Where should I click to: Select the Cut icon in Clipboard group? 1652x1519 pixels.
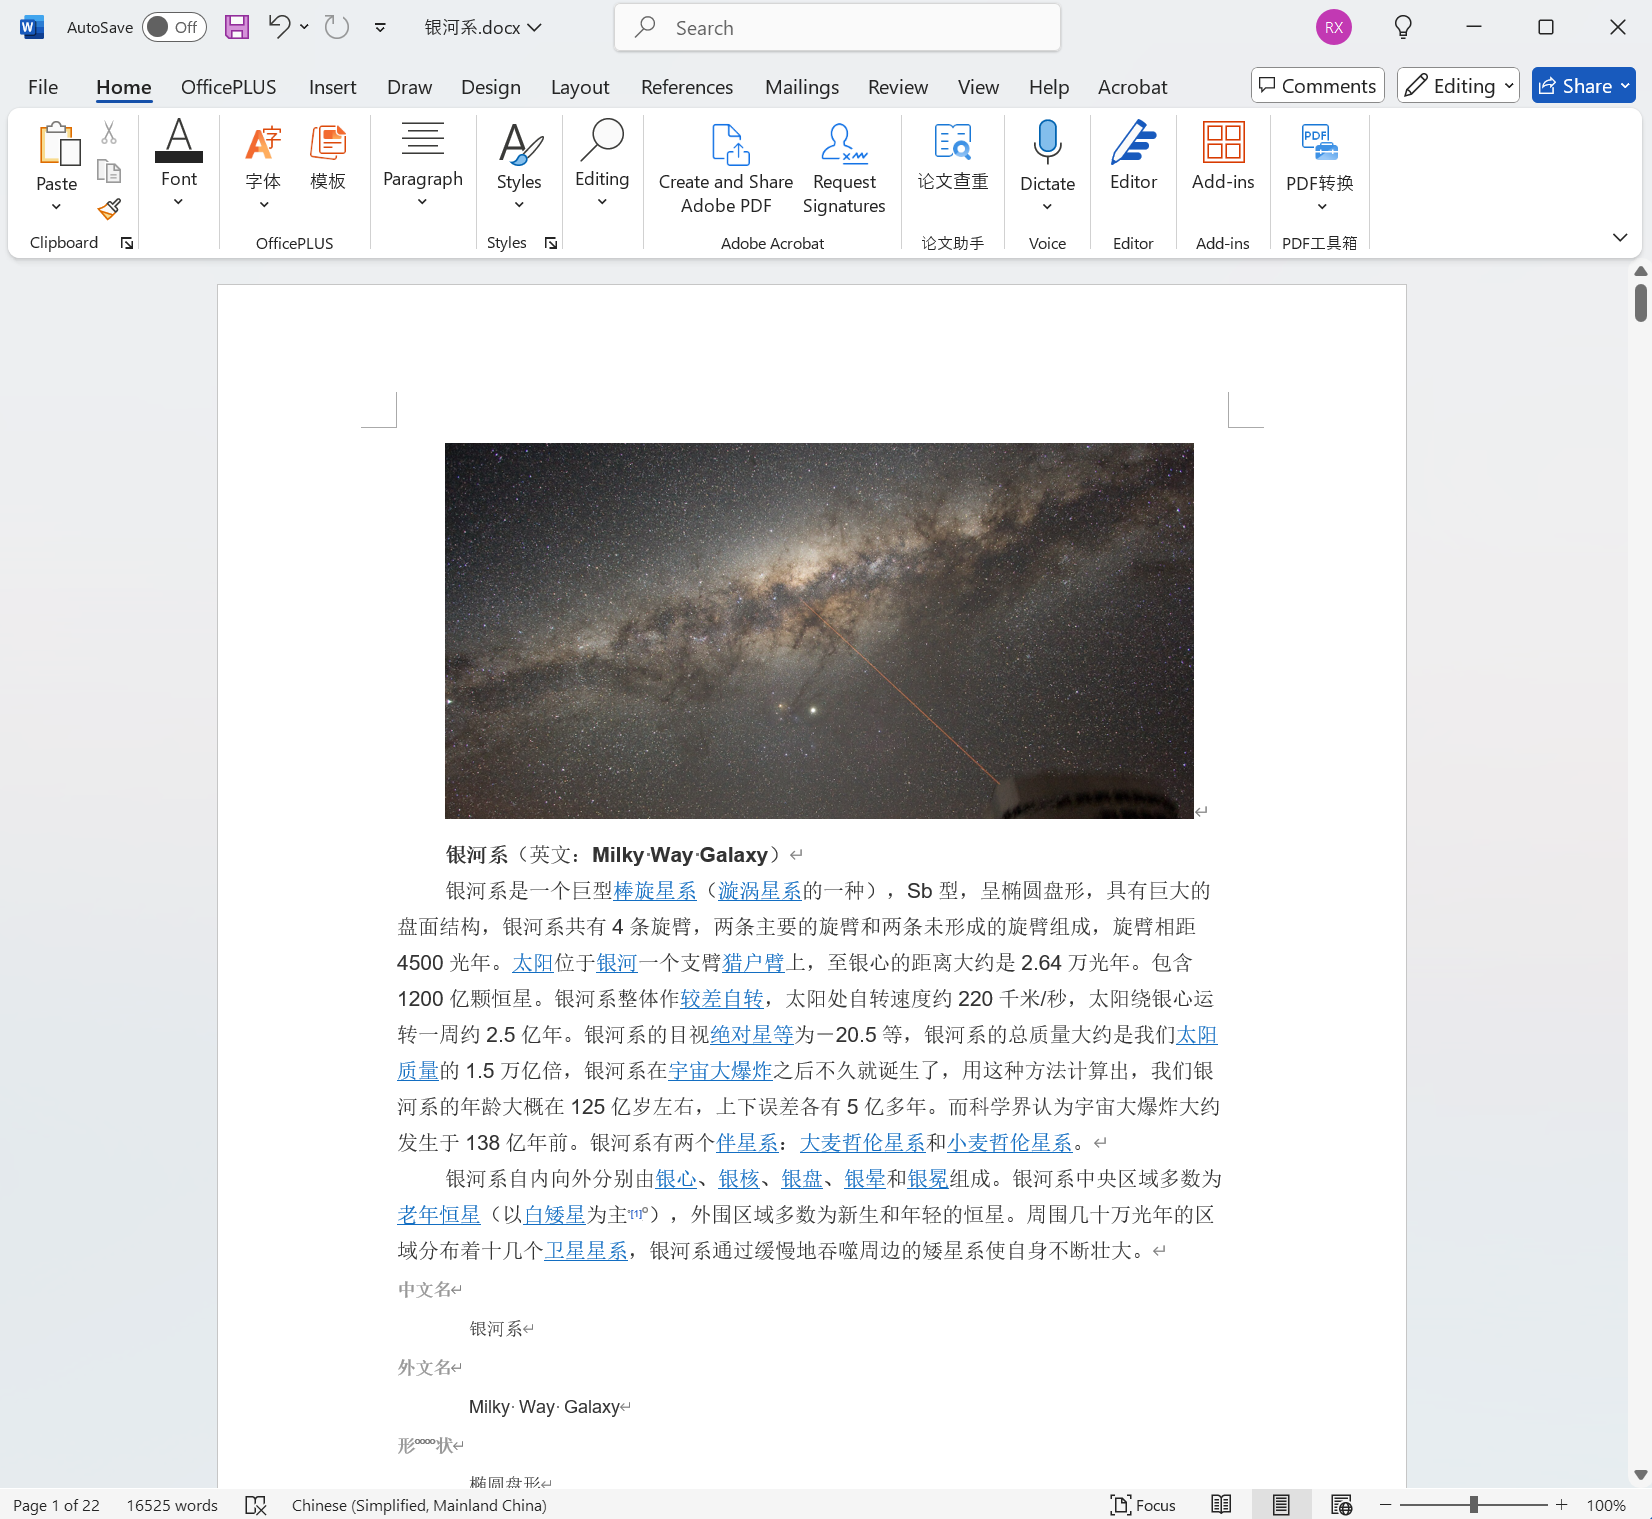point(108,131)
